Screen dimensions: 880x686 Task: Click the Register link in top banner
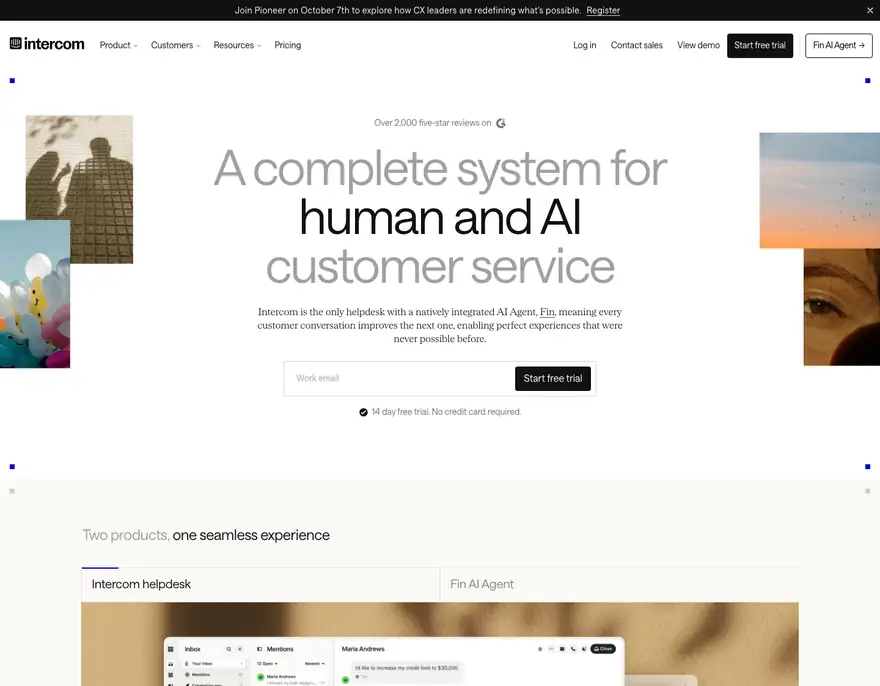[x=603, y=10]
